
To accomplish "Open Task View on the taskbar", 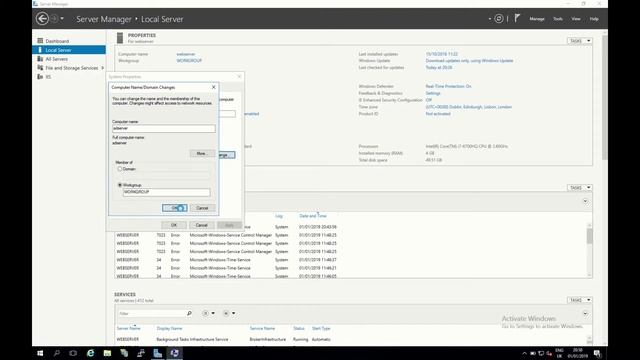I will pos(73,353).
